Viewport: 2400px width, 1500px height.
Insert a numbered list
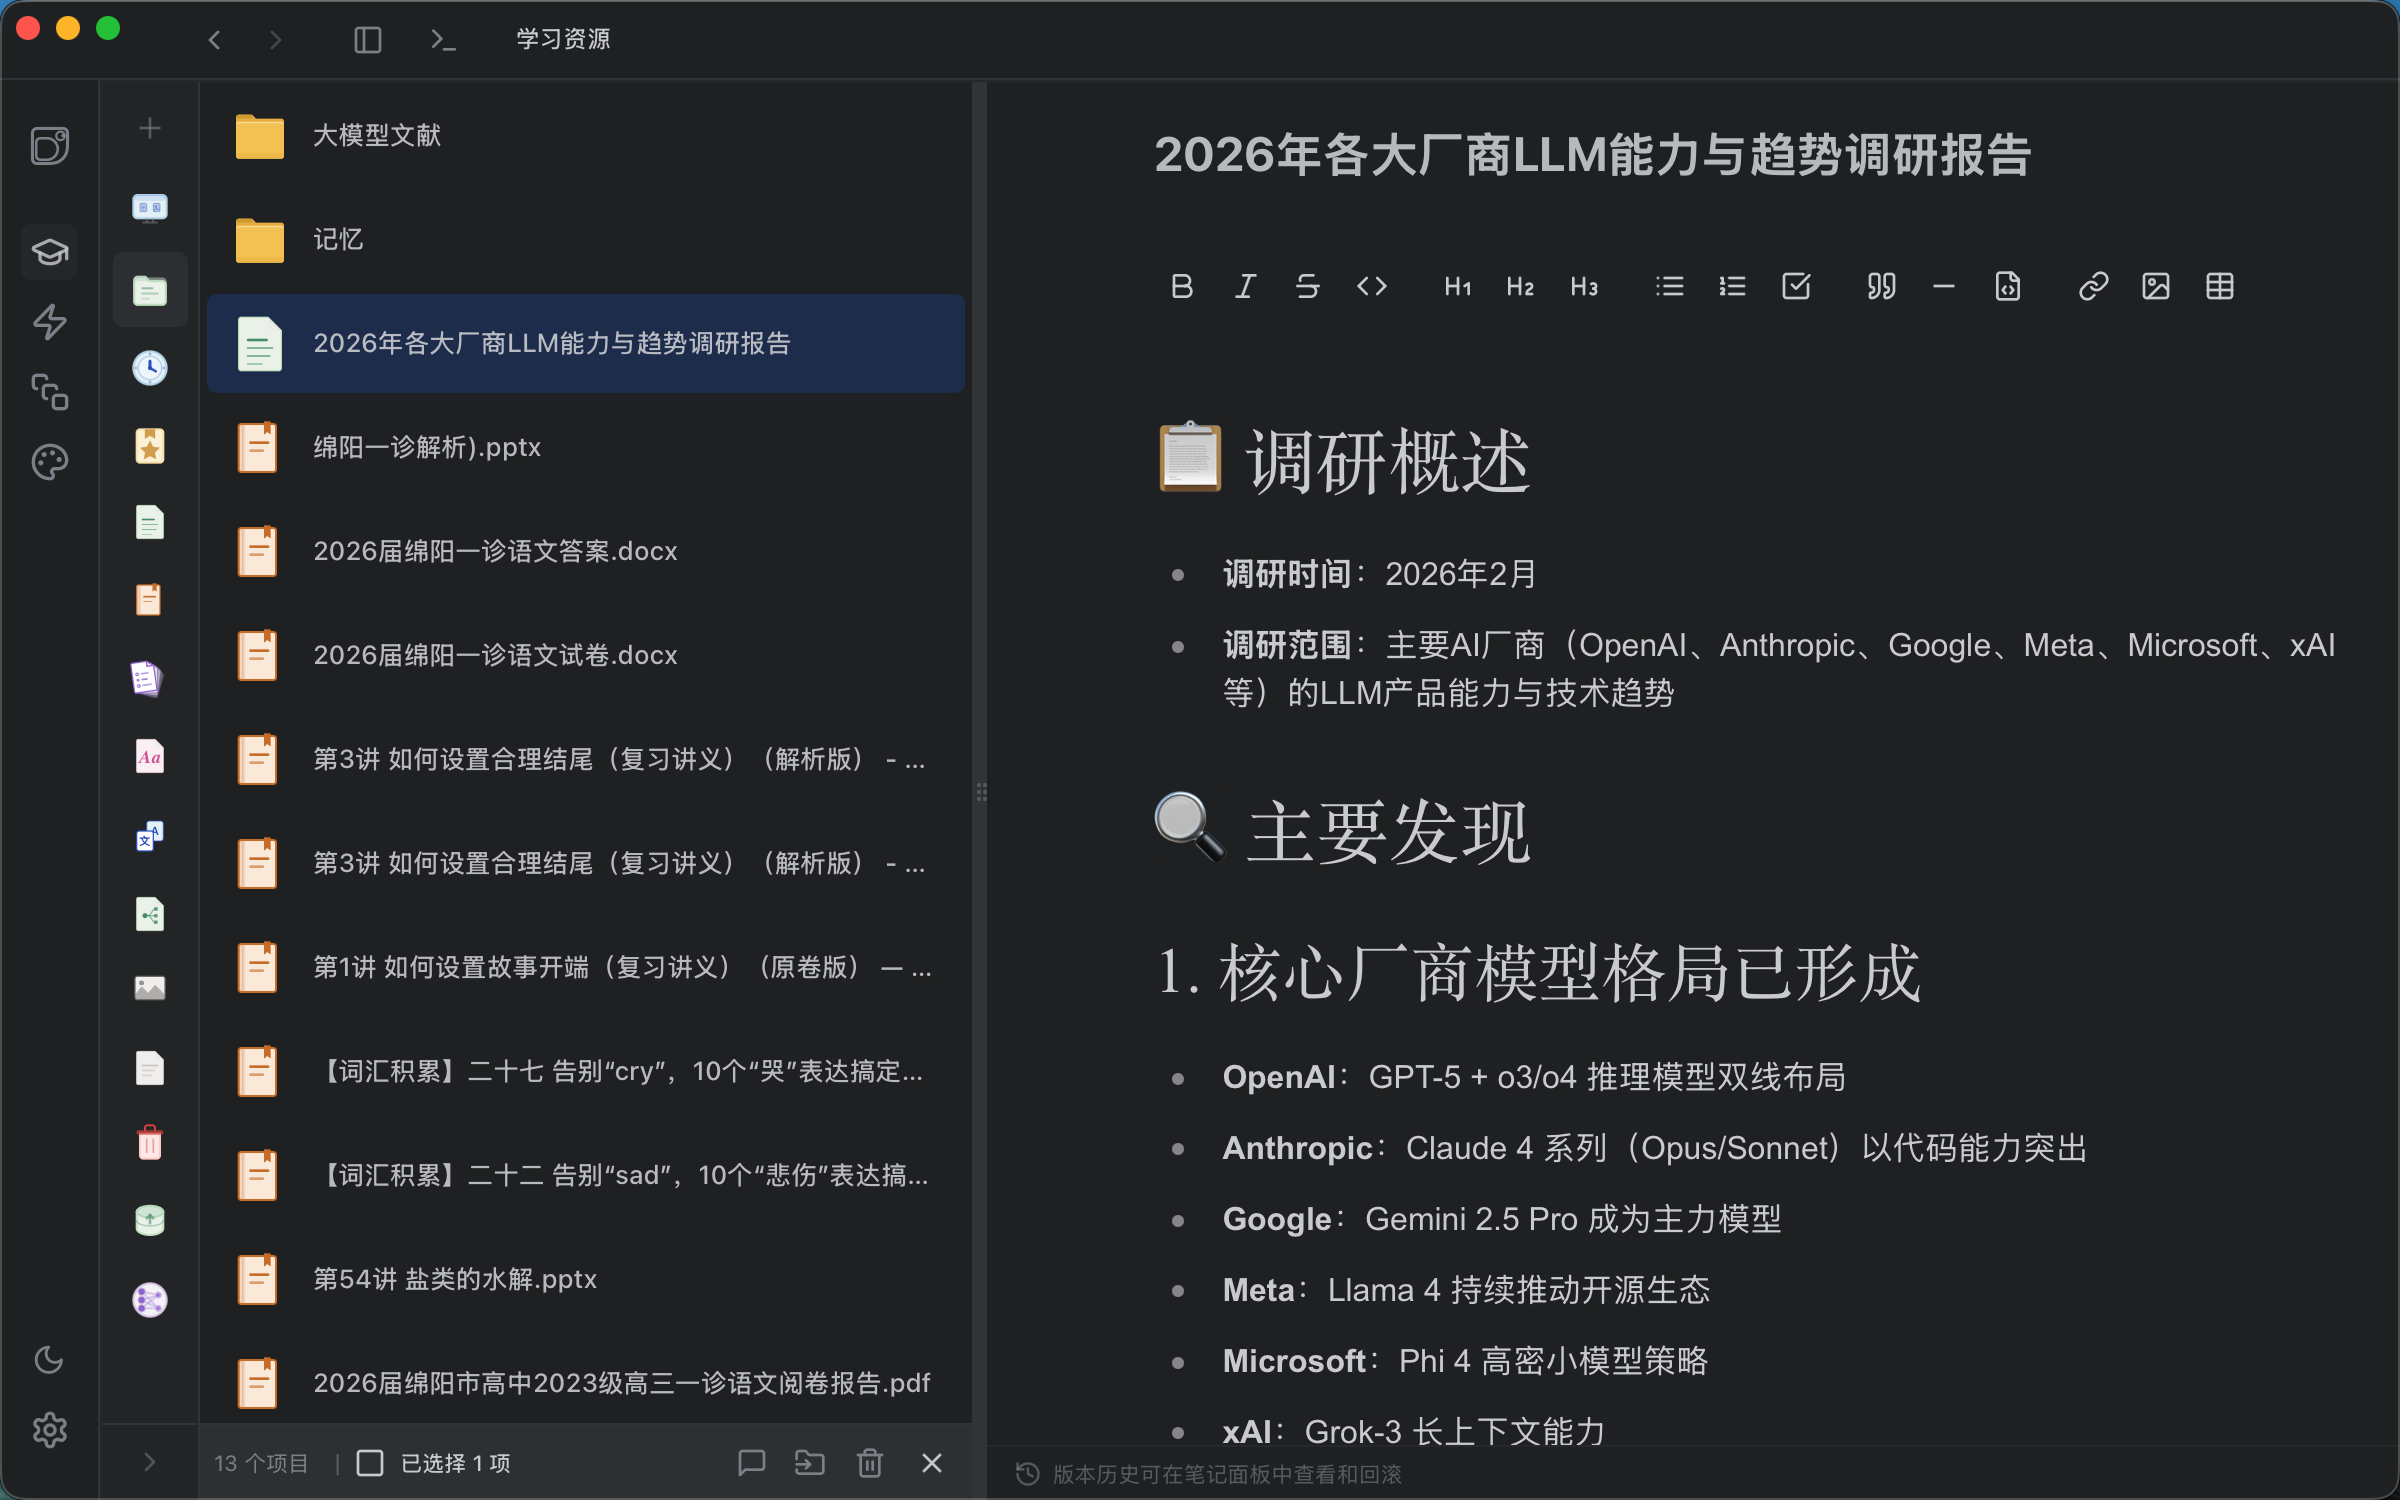[x=1732, y=287]
